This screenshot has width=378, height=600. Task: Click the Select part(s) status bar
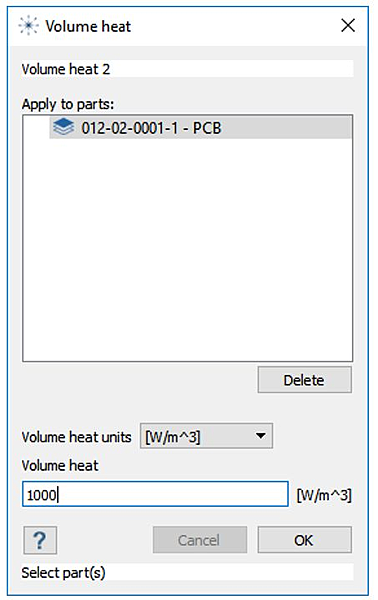coord(187,572)
